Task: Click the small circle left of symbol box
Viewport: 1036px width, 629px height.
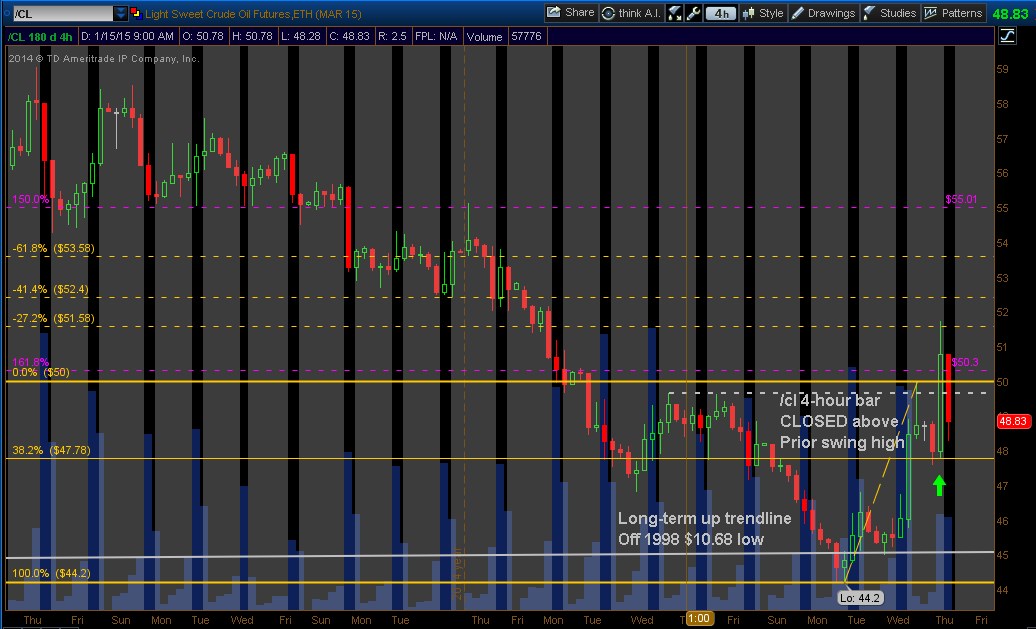Action: 7,13
